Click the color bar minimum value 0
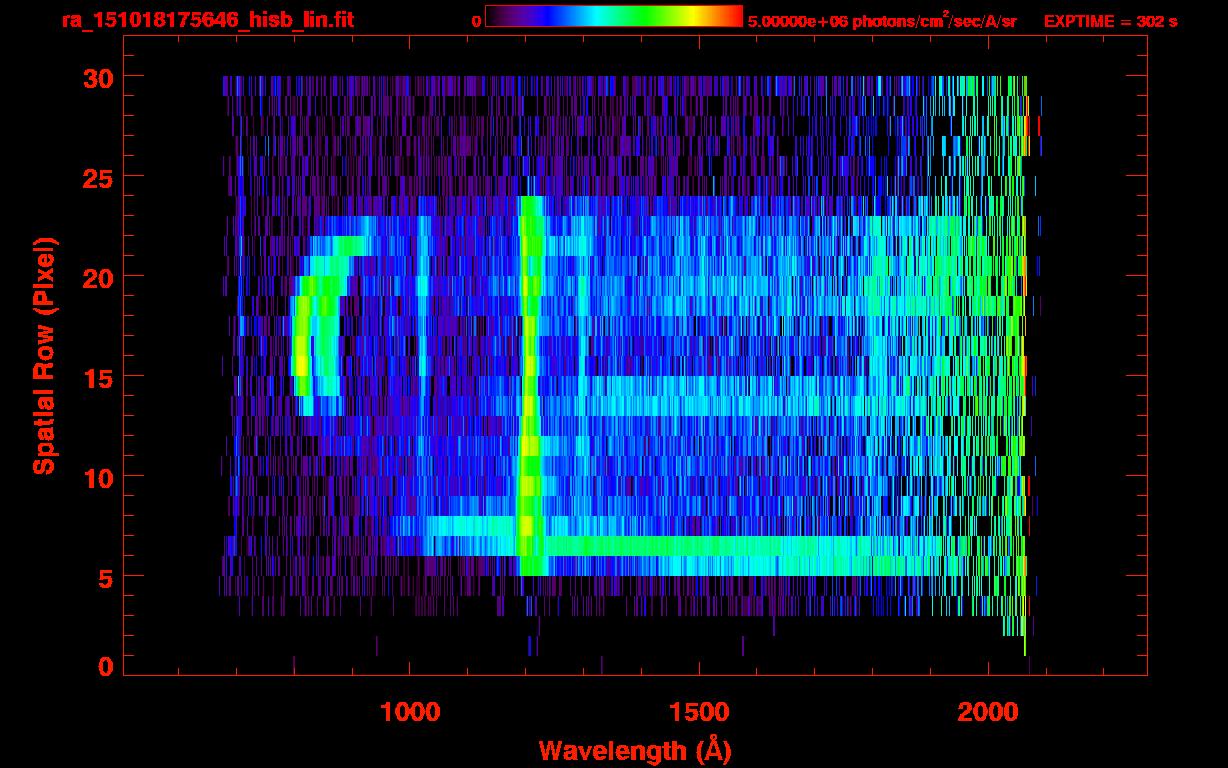The height and width of the screenshot is (768, 1228). coord(476,21)
